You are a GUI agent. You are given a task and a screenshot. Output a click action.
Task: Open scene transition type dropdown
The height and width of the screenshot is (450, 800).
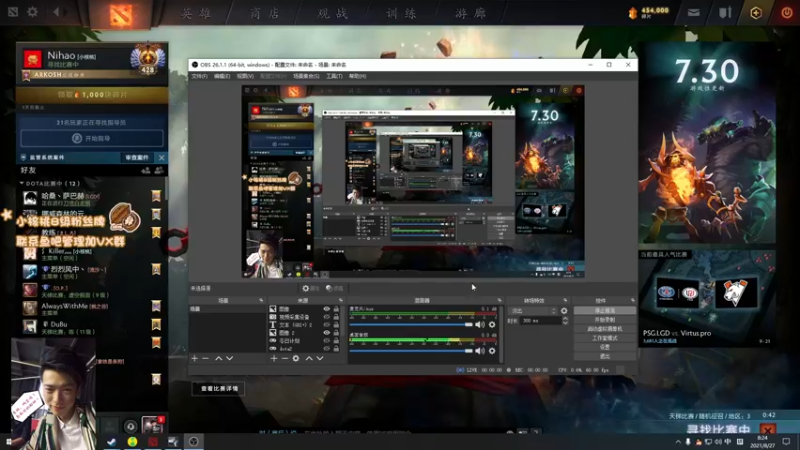click(x=533, y=311)
